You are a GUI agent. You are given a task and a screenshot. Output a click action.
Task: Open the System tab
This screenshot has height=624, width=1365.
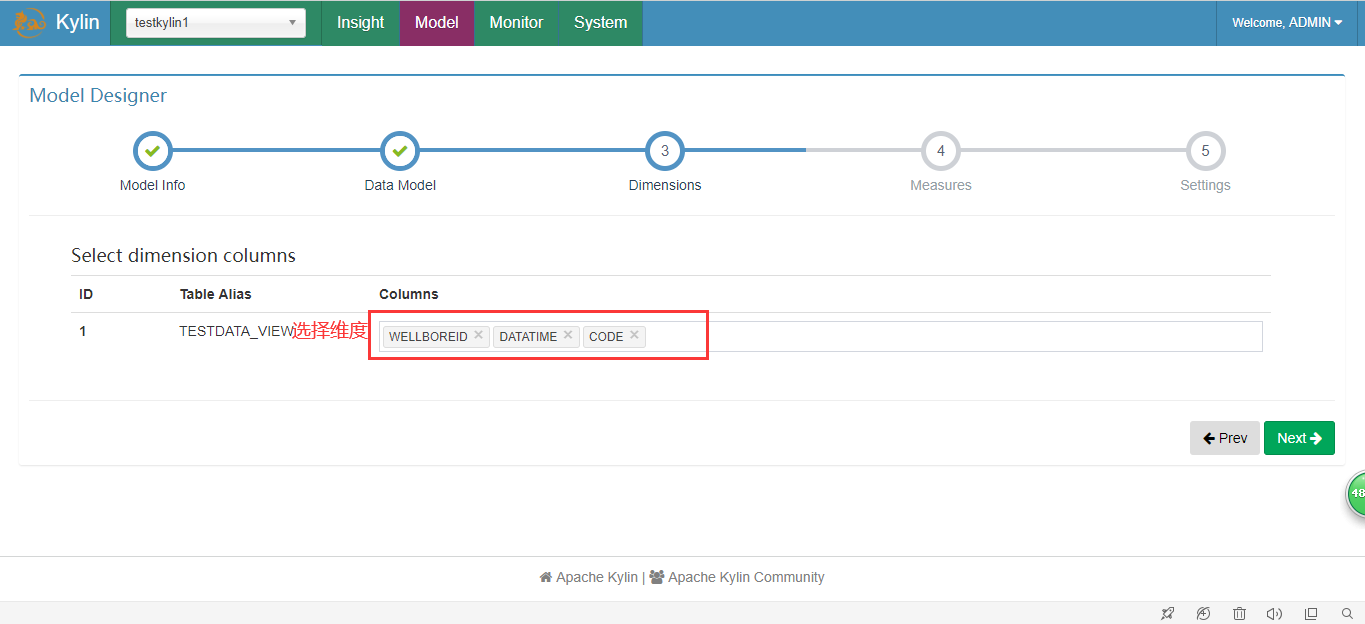[x=600, y=22]
